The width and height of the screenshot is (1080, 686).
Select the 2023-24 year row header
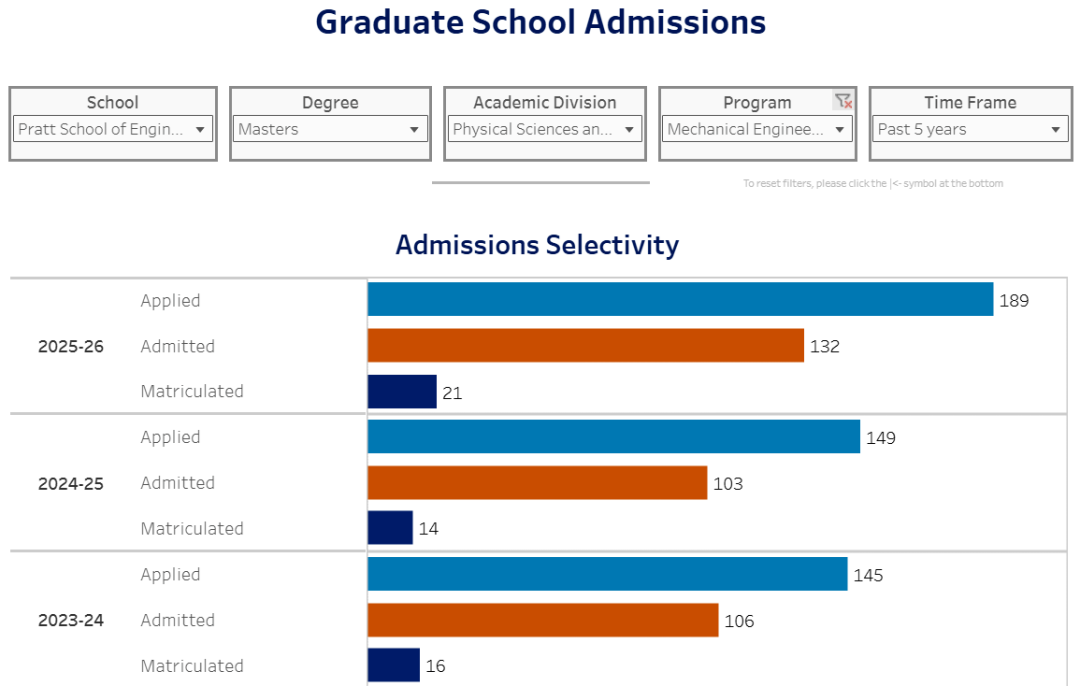pos(71,621)
